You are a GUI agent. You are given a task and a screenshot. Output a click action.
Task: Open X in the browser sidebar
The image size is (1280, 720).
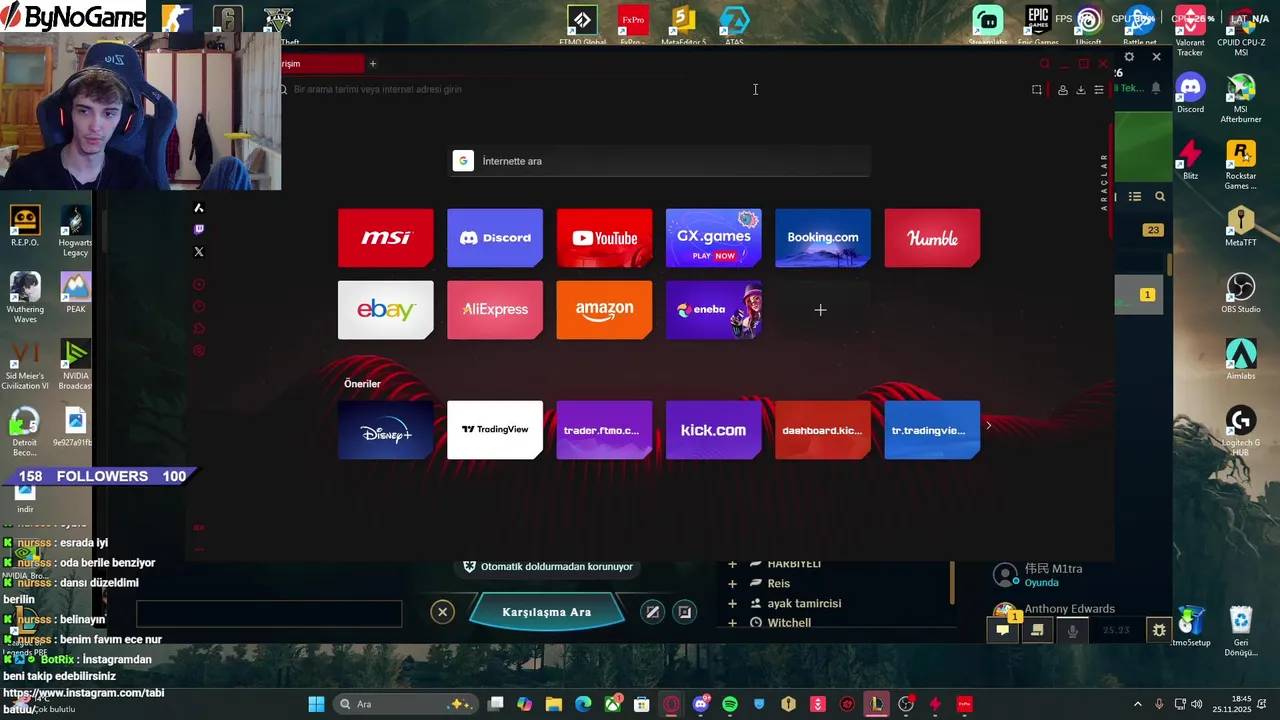199,252
